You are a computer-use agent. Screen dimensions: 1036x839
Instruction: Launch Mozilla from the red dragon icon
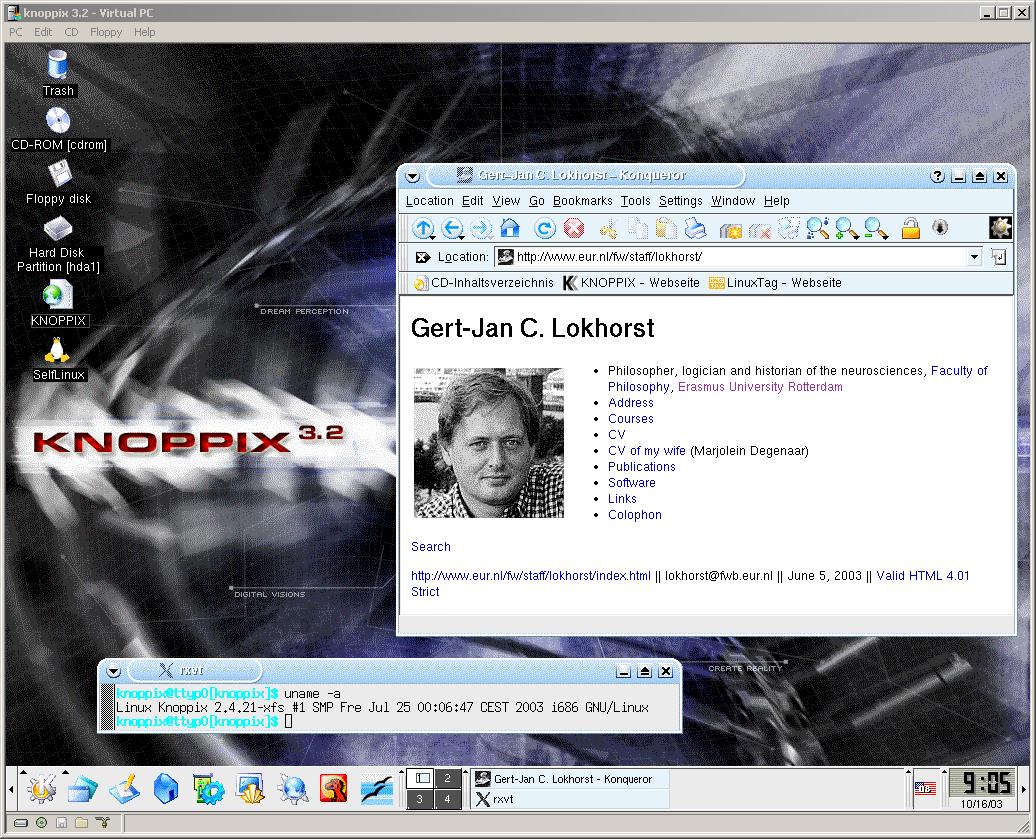click(334, 788)
